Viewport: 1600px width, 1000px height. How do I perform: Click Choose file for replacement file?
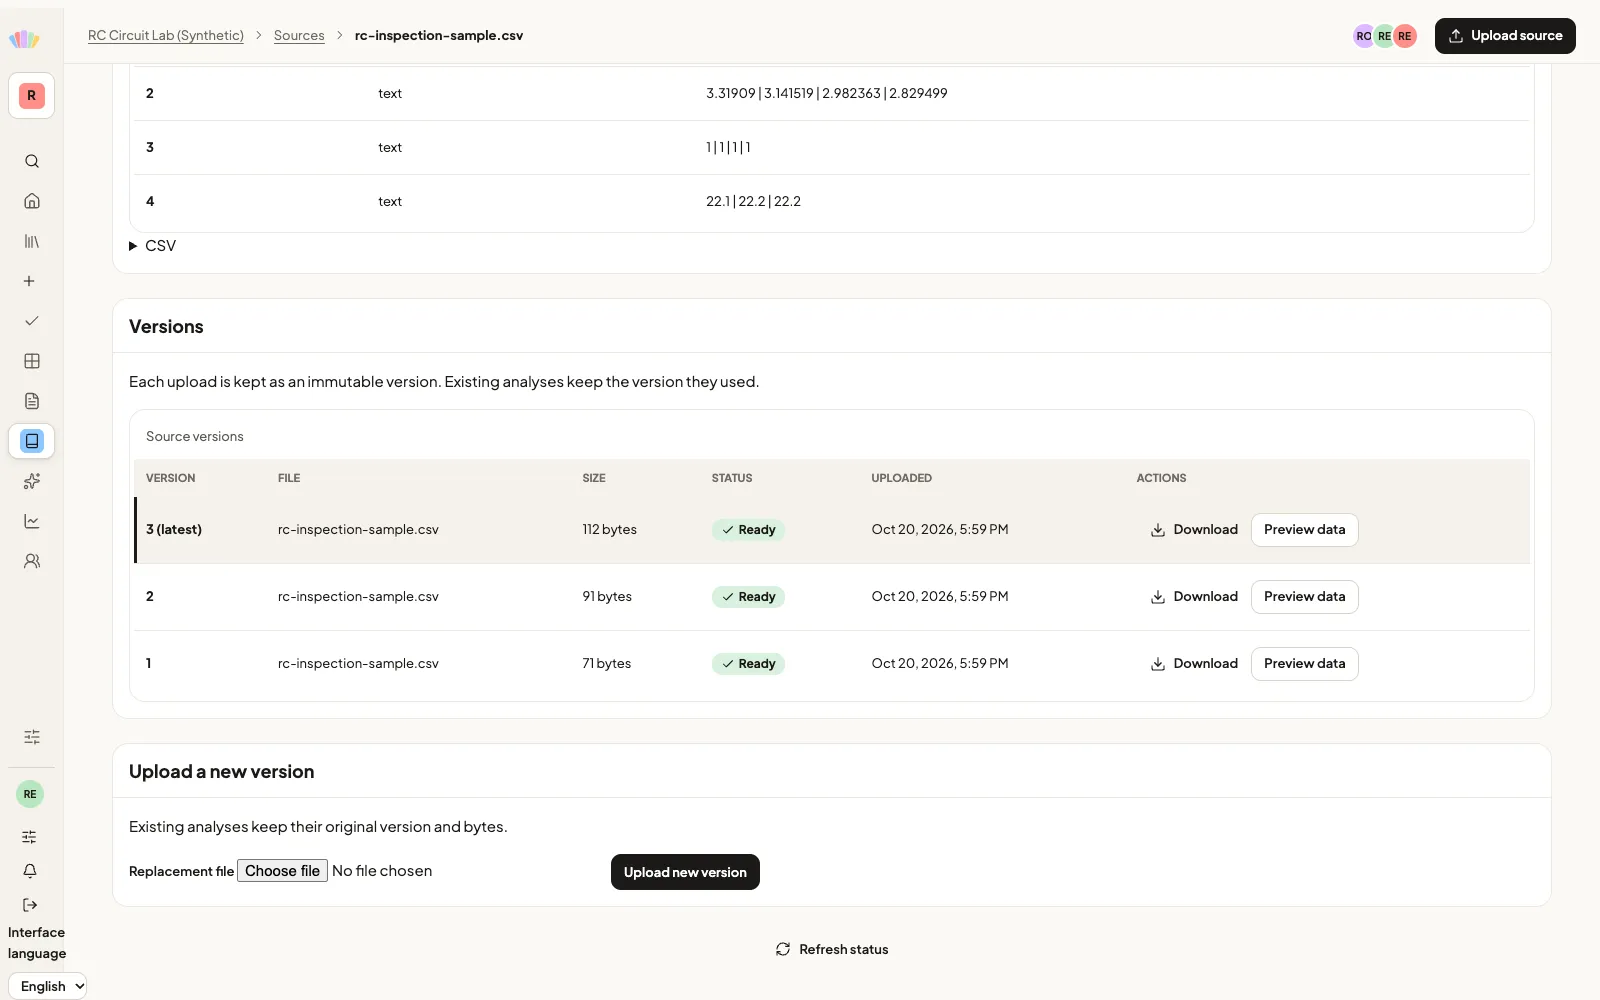tap(283, 871)
